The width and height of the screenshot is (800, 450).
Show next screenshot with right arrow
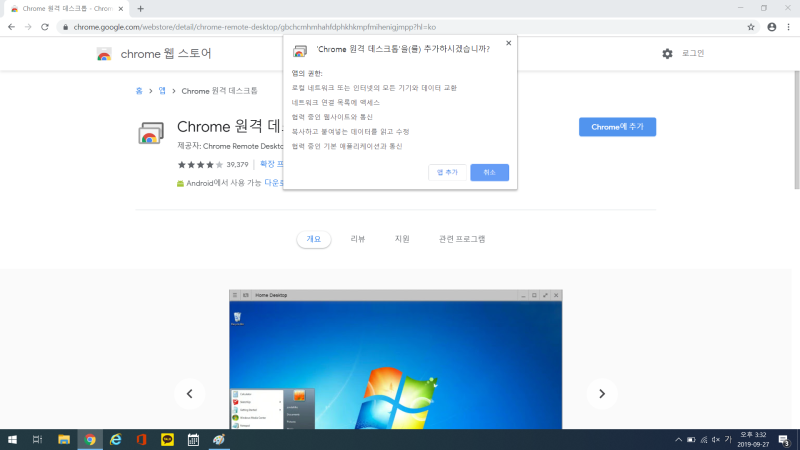pos(602,394)
